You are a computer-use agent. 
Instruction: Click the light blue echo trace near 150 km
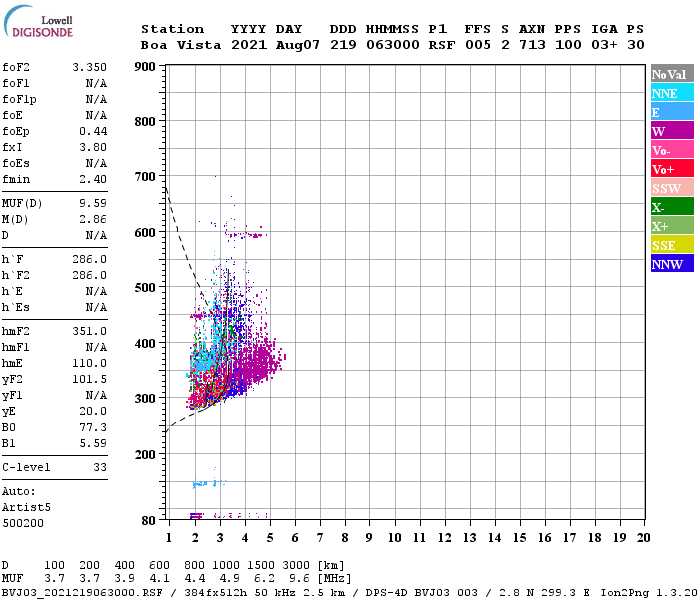[x=209, y=483]
